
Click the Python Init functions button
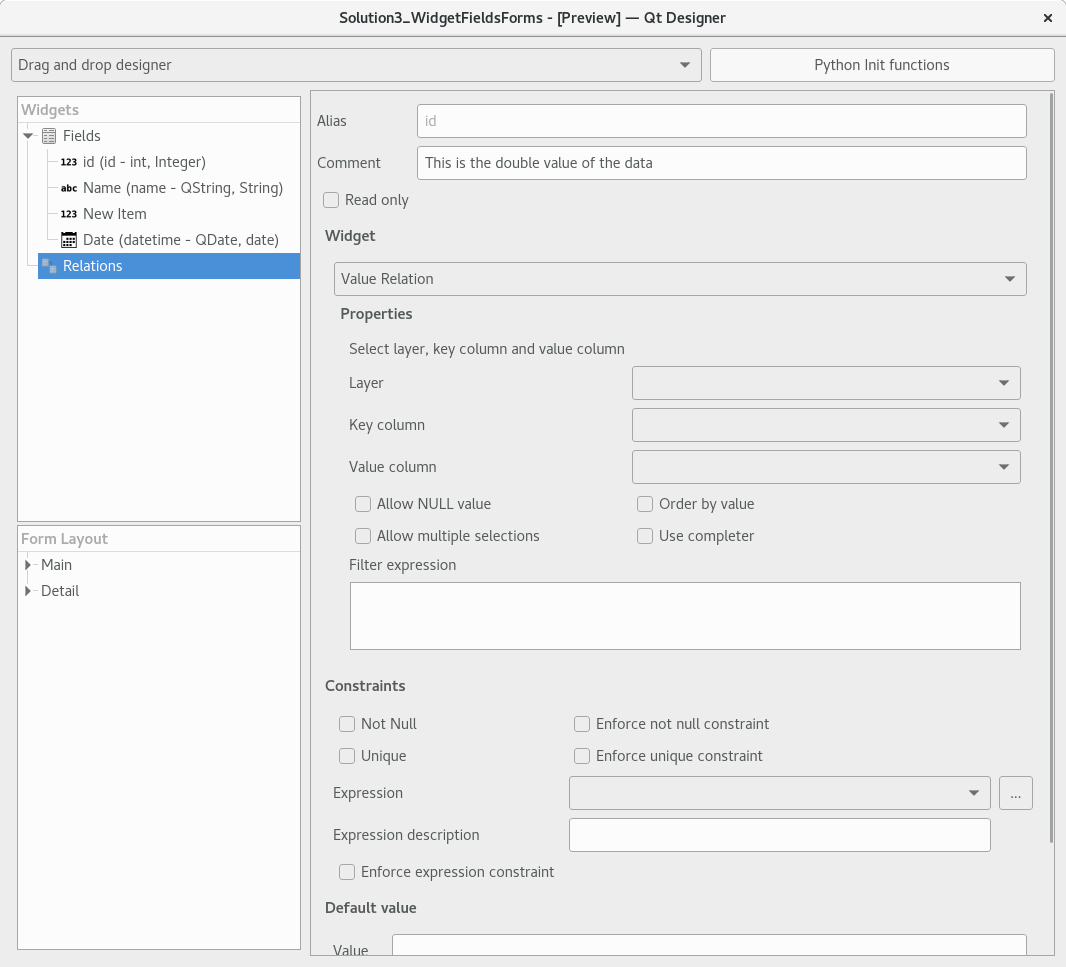point(881,64)
